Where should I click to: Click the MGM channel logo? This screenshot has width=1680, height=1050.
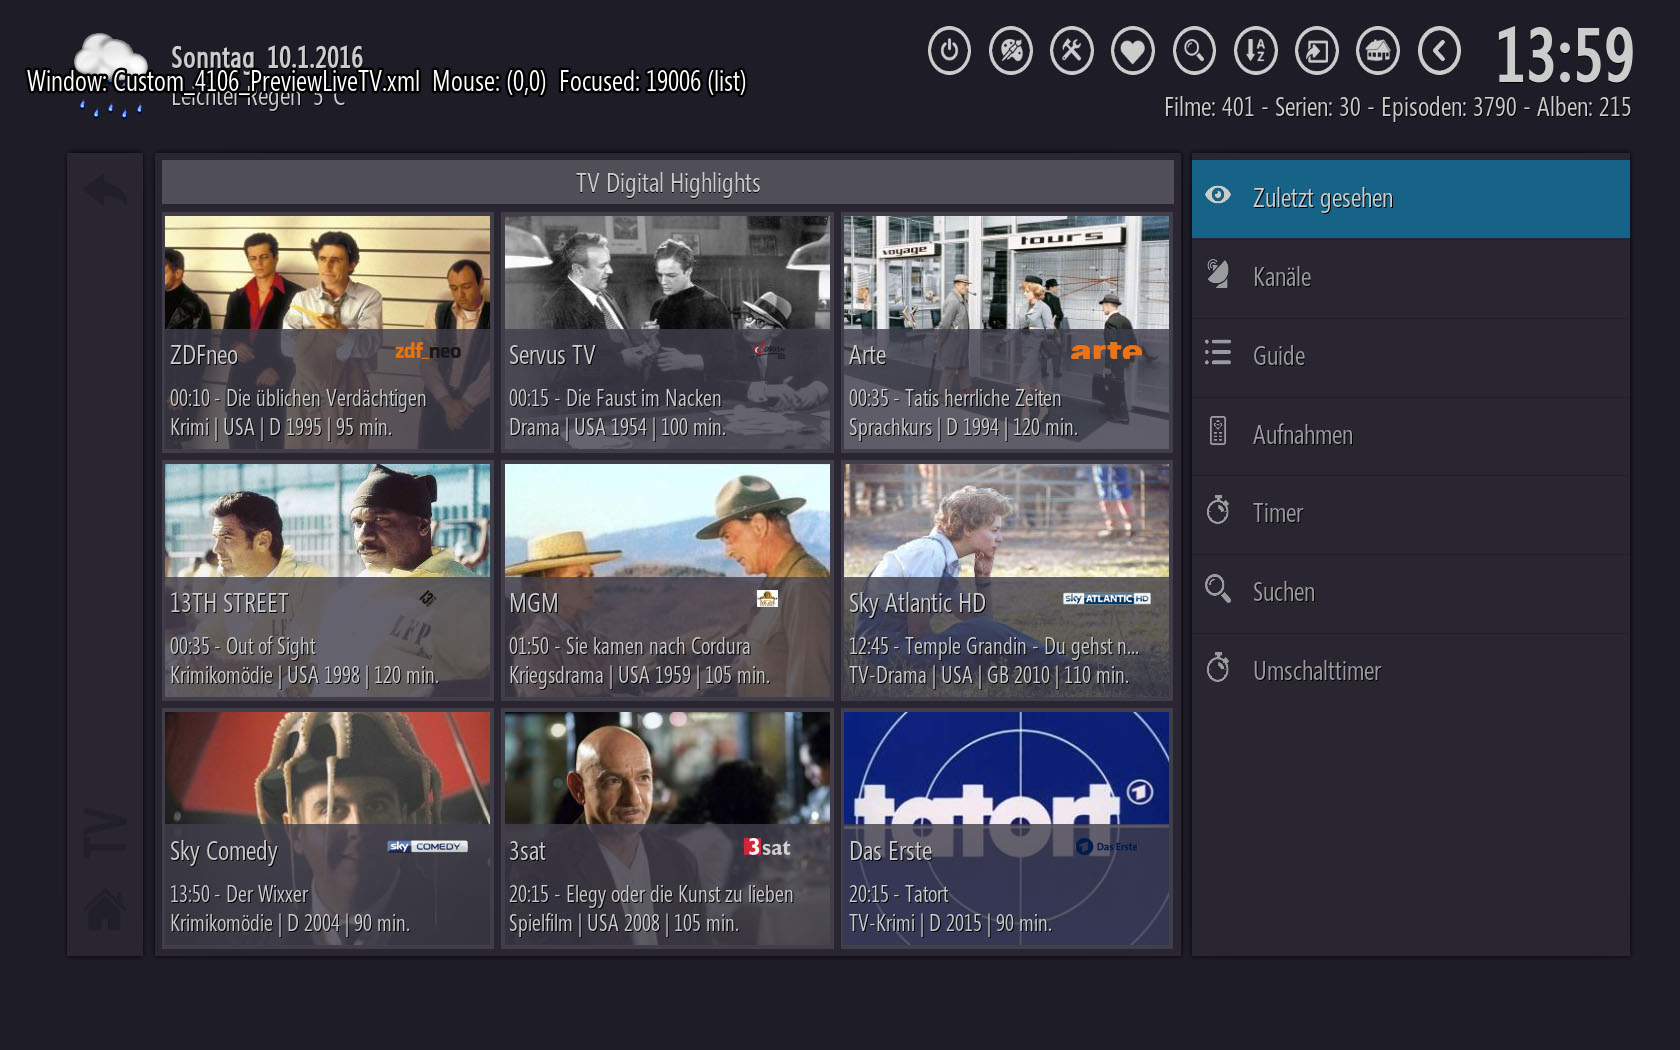767,598
